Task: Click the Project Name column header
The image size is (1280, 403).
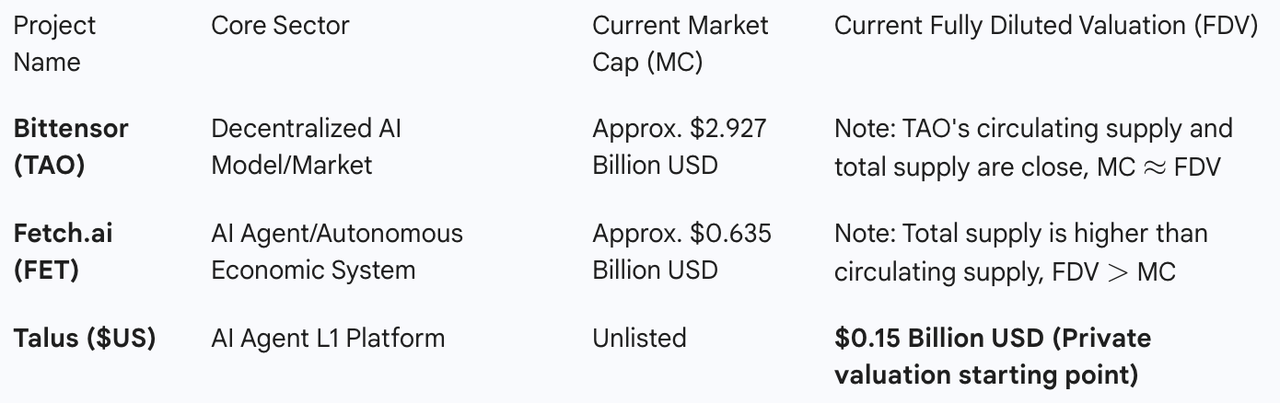Action: click(x=54, y=43)
